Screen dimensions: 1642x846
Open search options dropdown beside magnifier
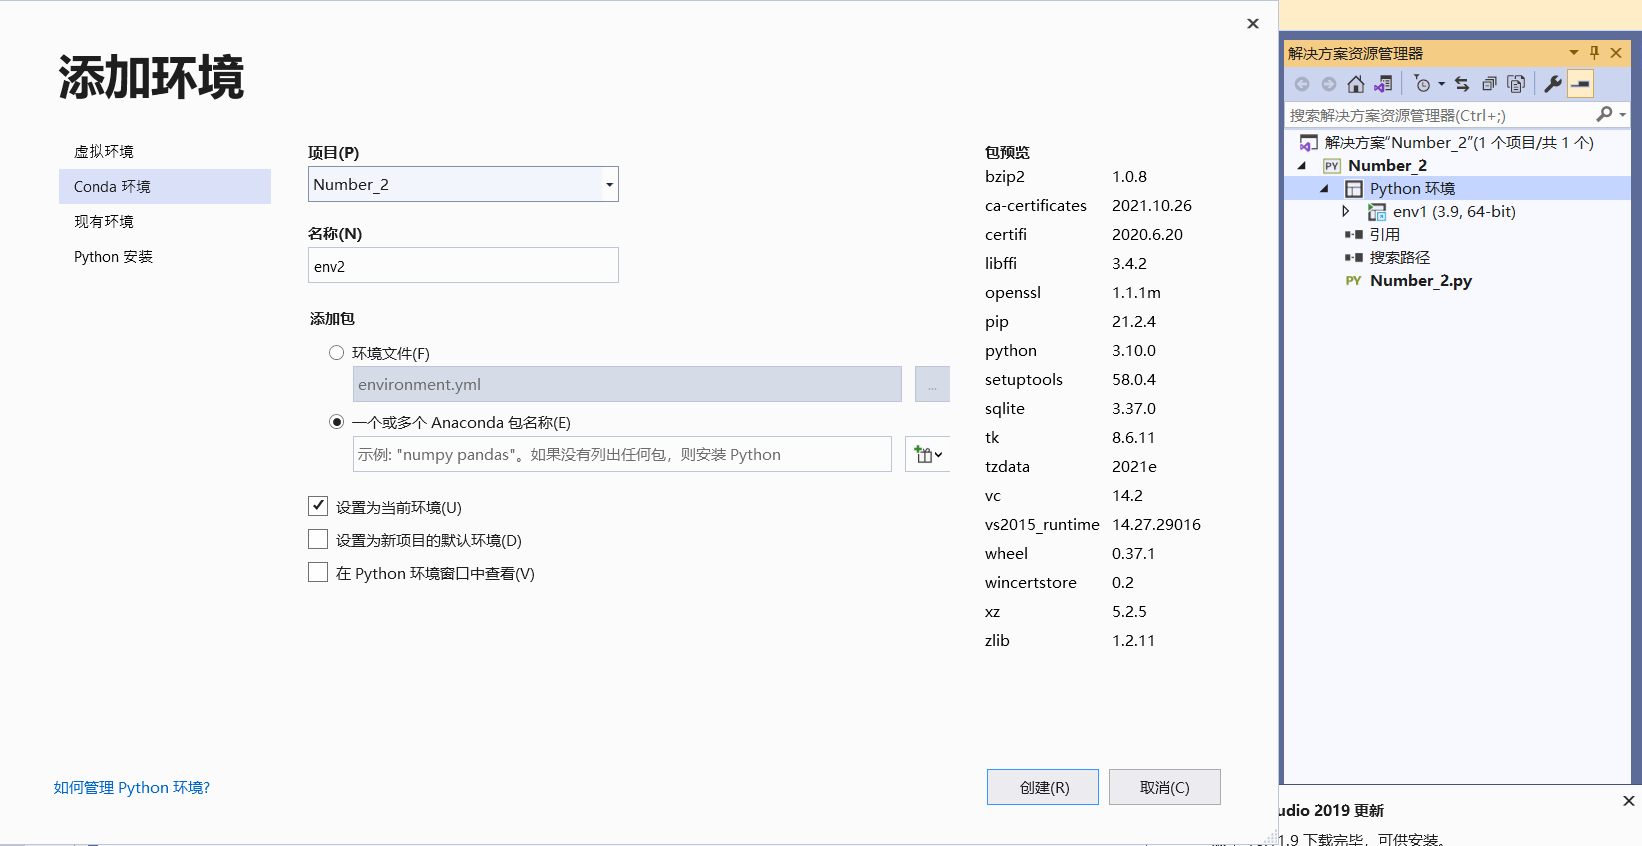pyautogui.click(x=1622, y=115)
